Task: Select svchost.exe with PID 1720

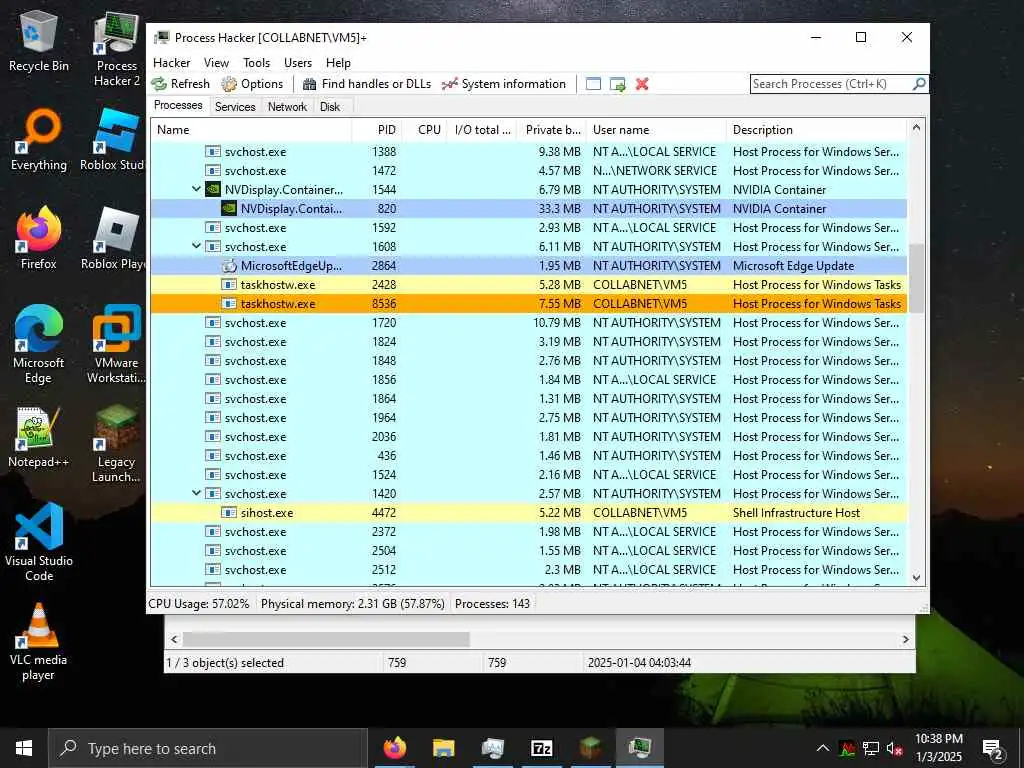Action: 529,323
